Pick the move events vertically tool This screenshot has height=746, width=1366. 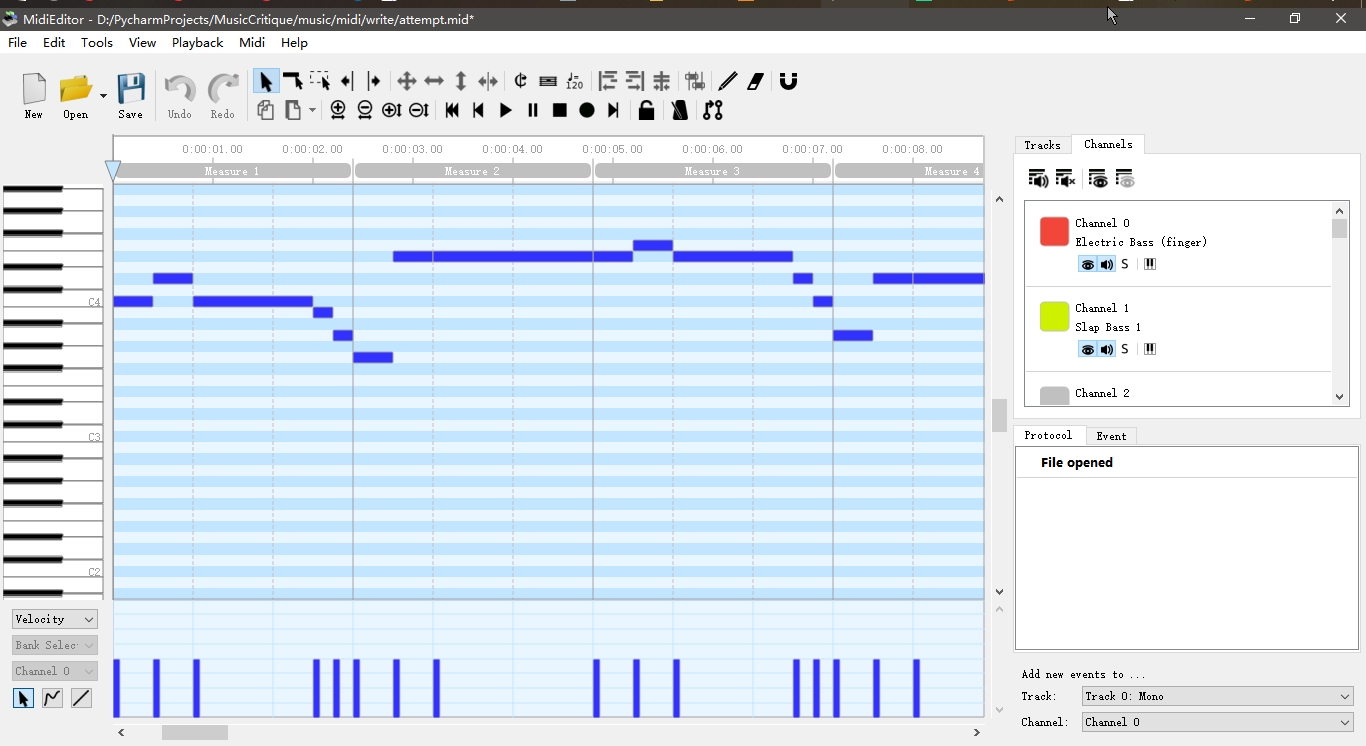pos(461,81)
